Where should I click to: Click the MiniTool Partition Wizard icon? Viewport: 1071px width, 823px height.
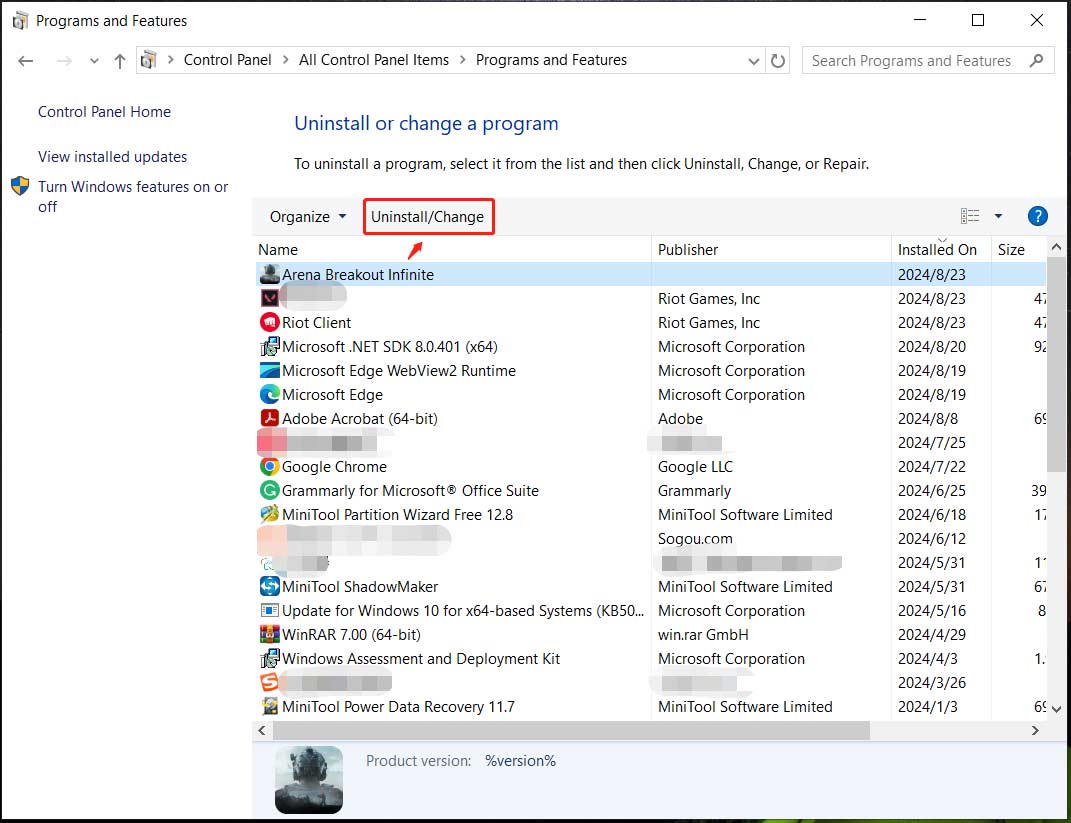coord(270,514)
